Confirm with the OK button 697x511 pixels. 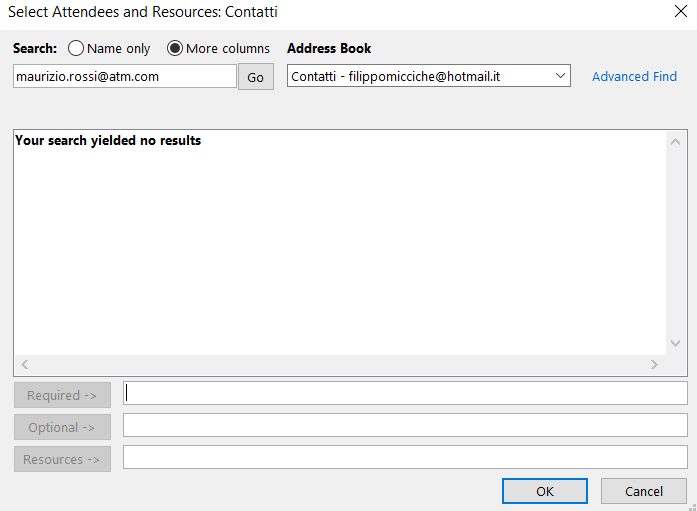tap(545, 491)
